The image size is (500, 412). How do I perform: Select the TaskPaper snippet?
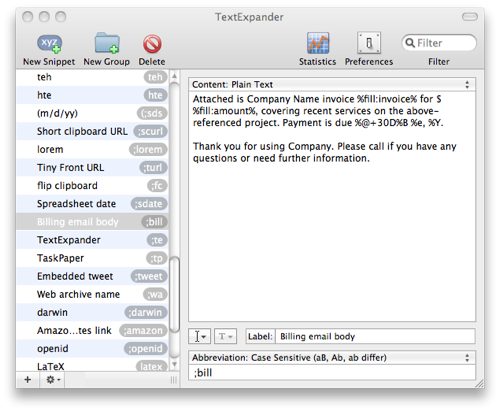click(92, 258)
